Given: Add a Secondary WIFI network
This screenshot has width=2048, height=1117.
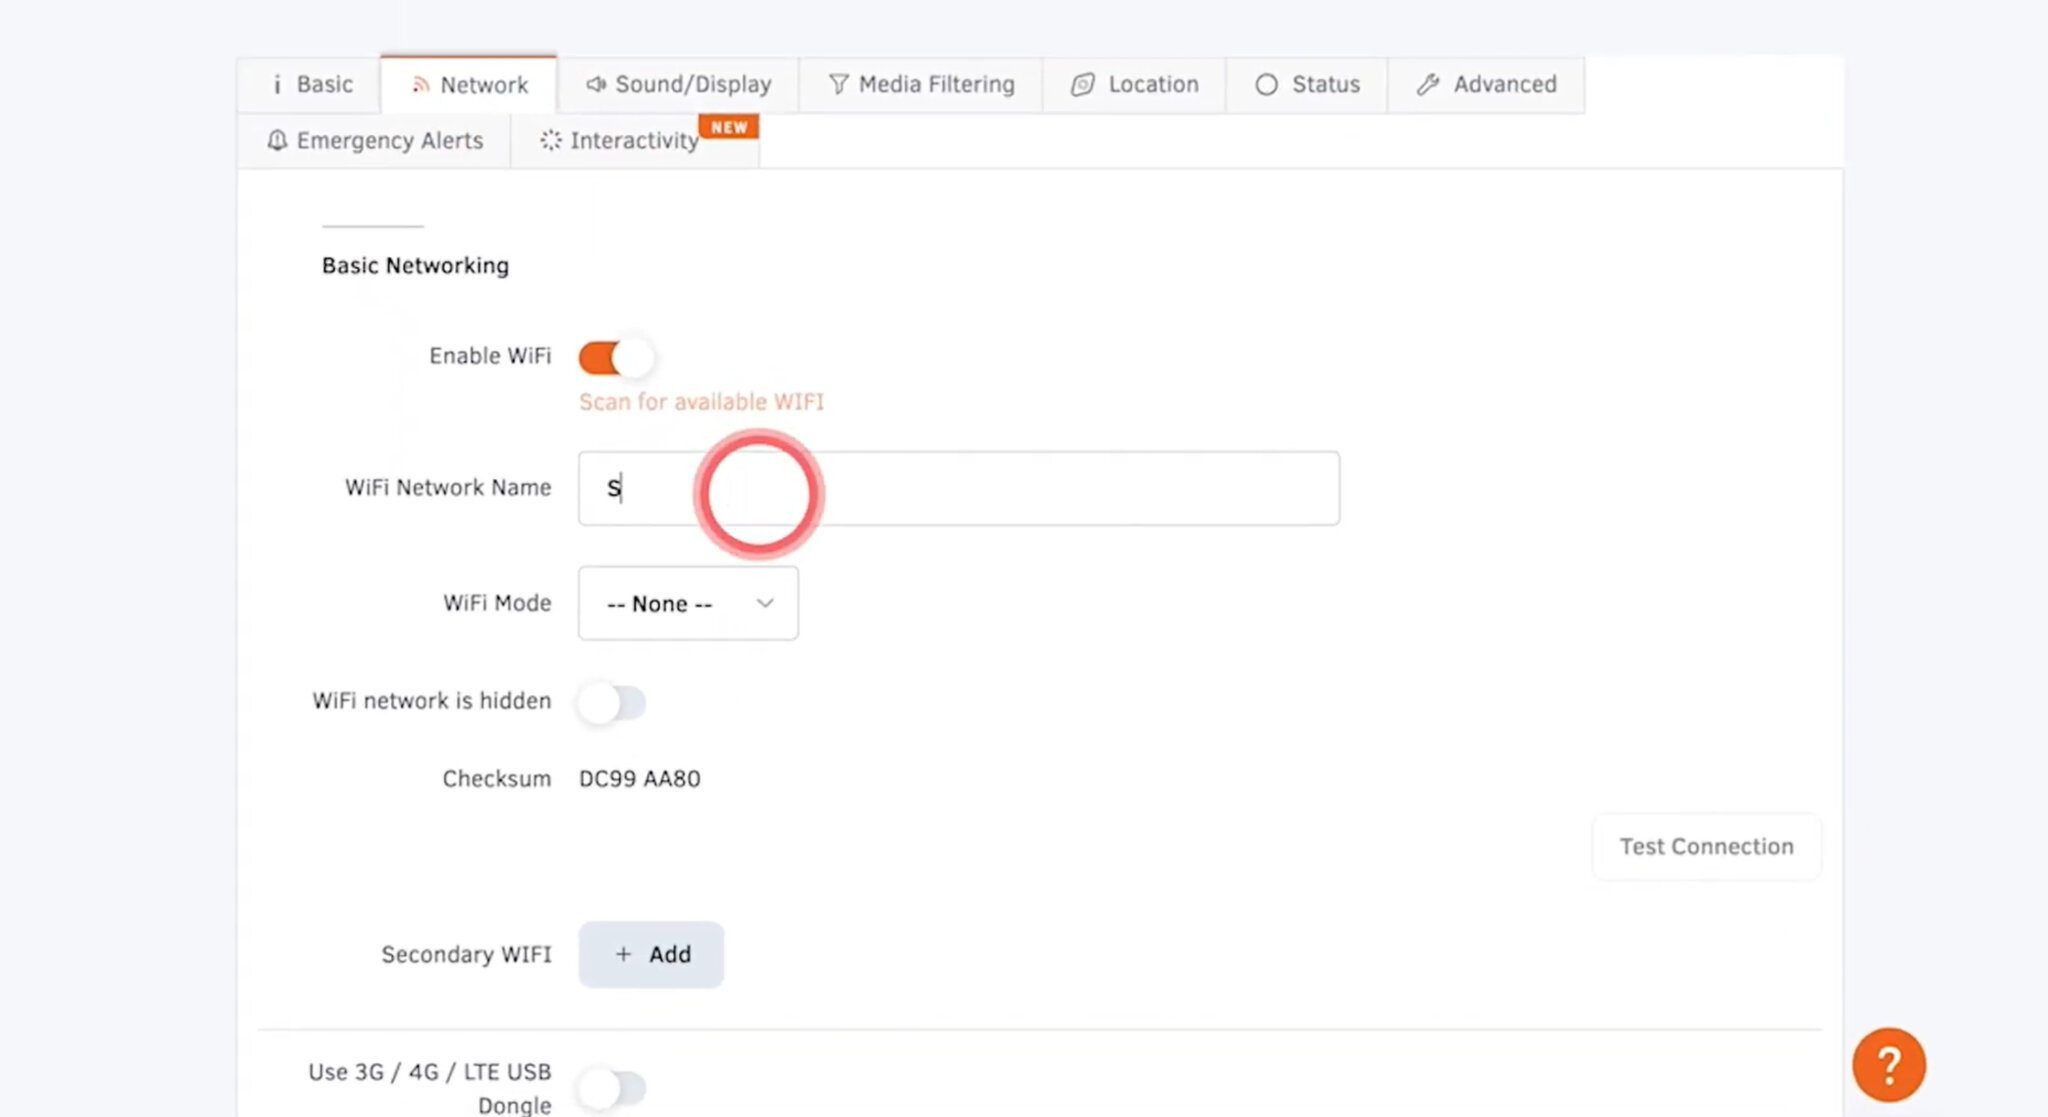Looking at the screenshot, I should point(650,954).
